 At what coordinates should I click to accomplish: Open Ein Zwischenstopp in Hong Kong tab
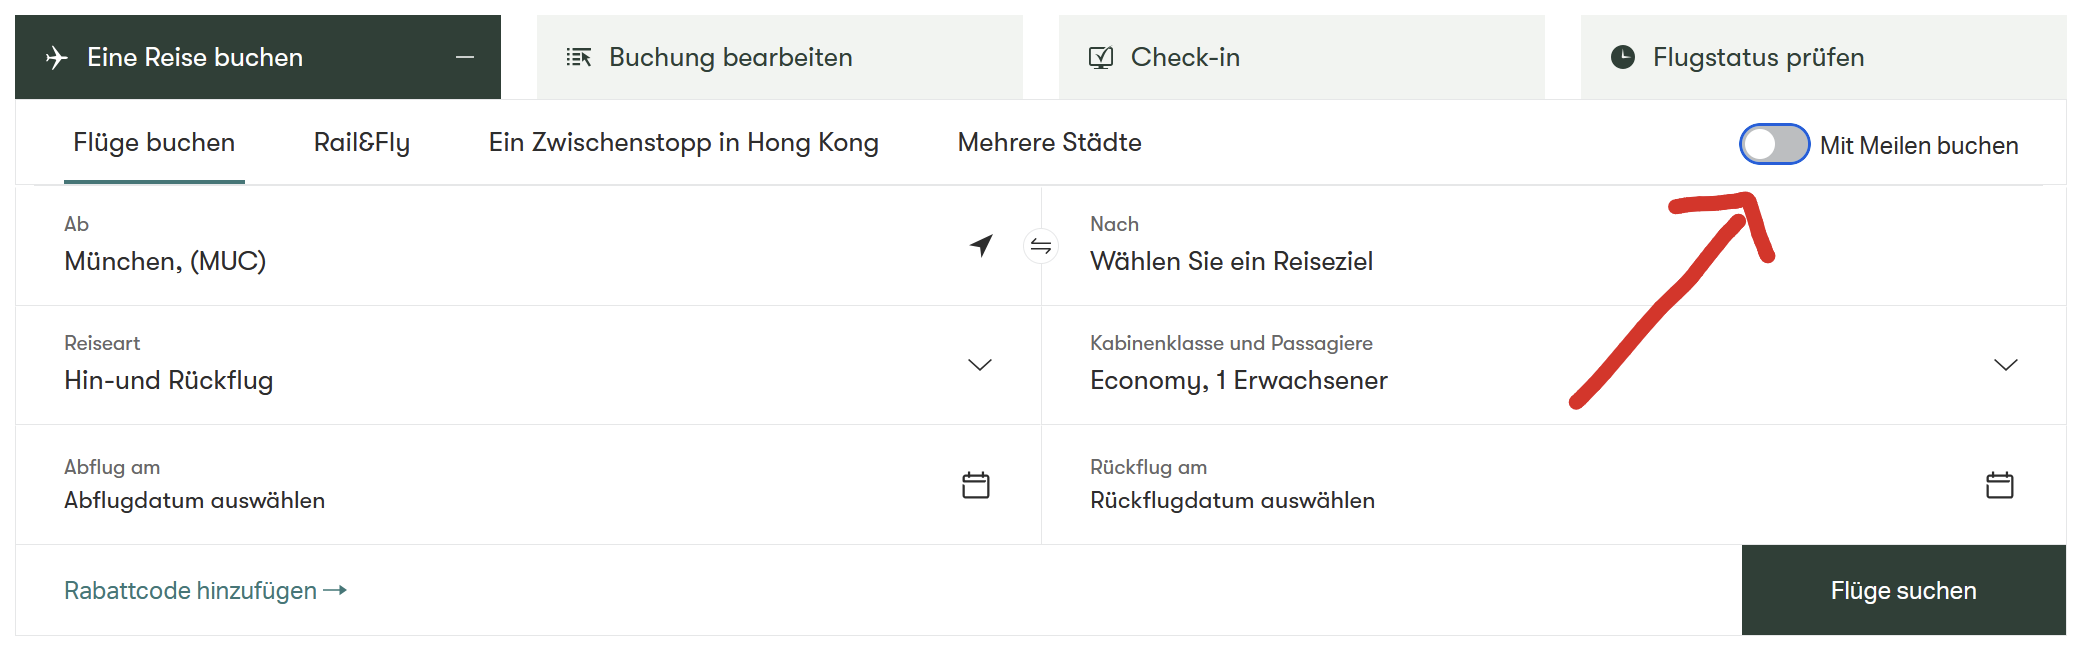(x=683, y=143)
